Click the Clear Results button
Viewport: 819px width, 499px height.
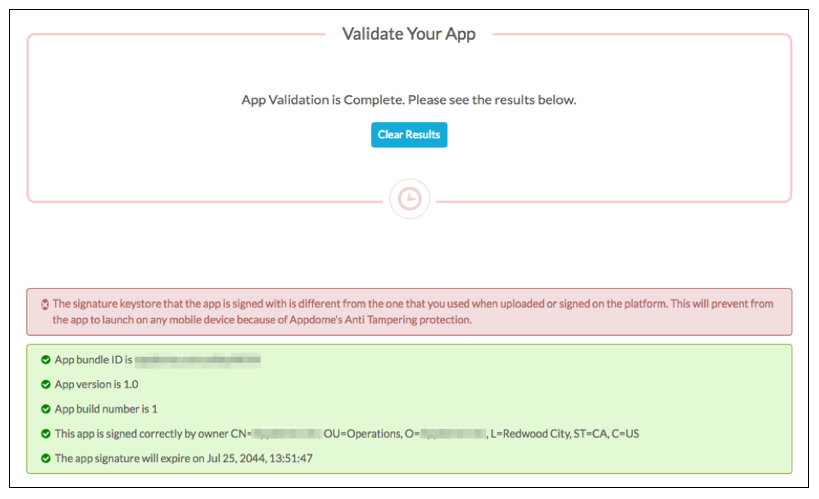point(409,135)
